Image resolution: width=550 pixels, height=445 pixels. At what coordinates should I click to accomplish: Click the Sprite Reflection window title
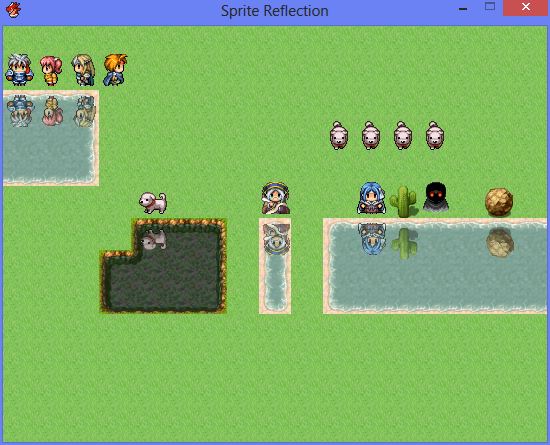275,11
